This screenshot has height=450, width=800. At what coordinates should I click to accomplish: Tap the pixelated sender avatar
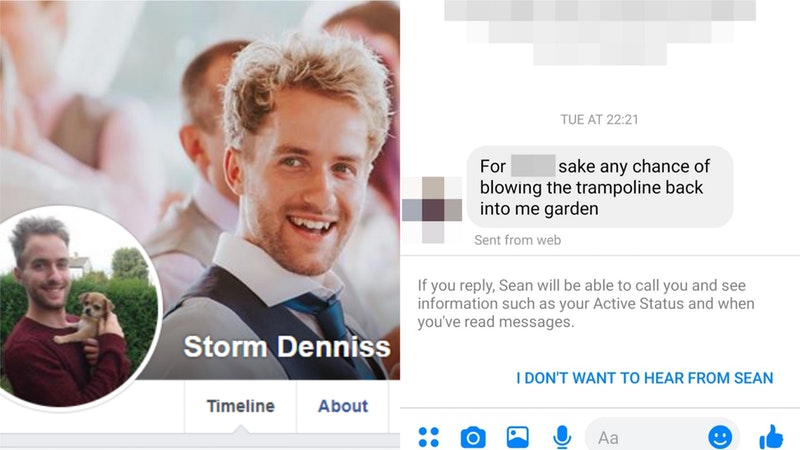[432, 210]
